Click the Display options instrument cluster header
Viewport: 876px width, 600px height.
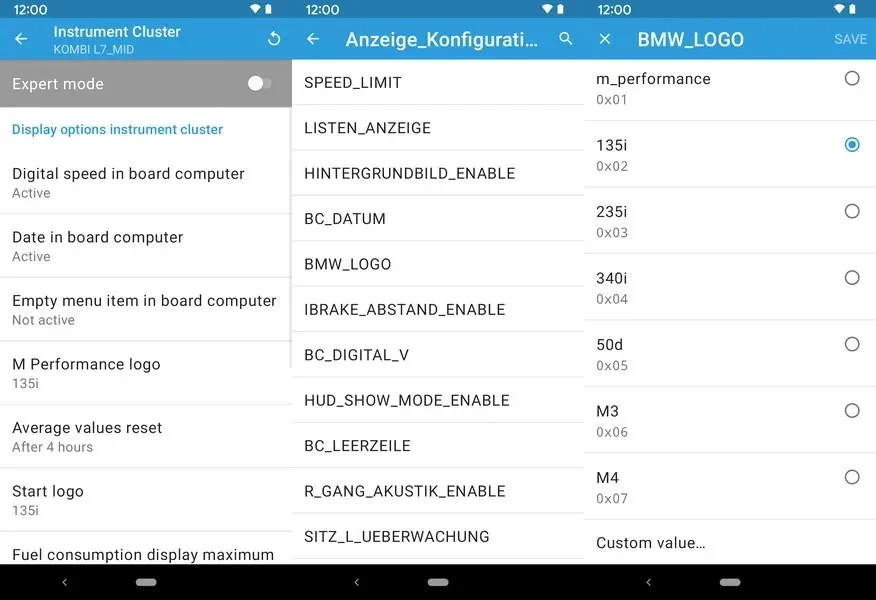point(117,130)
